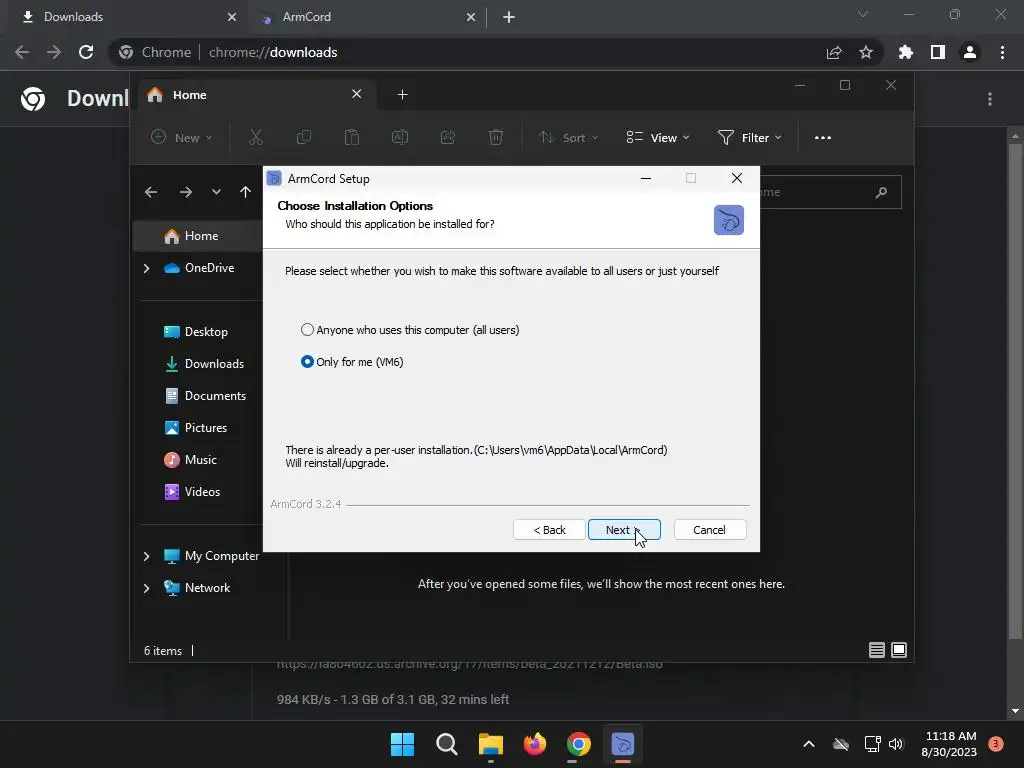Click the File Explorer forward arrow
The height and width of the screenshot is (768, 1024).
185,192
